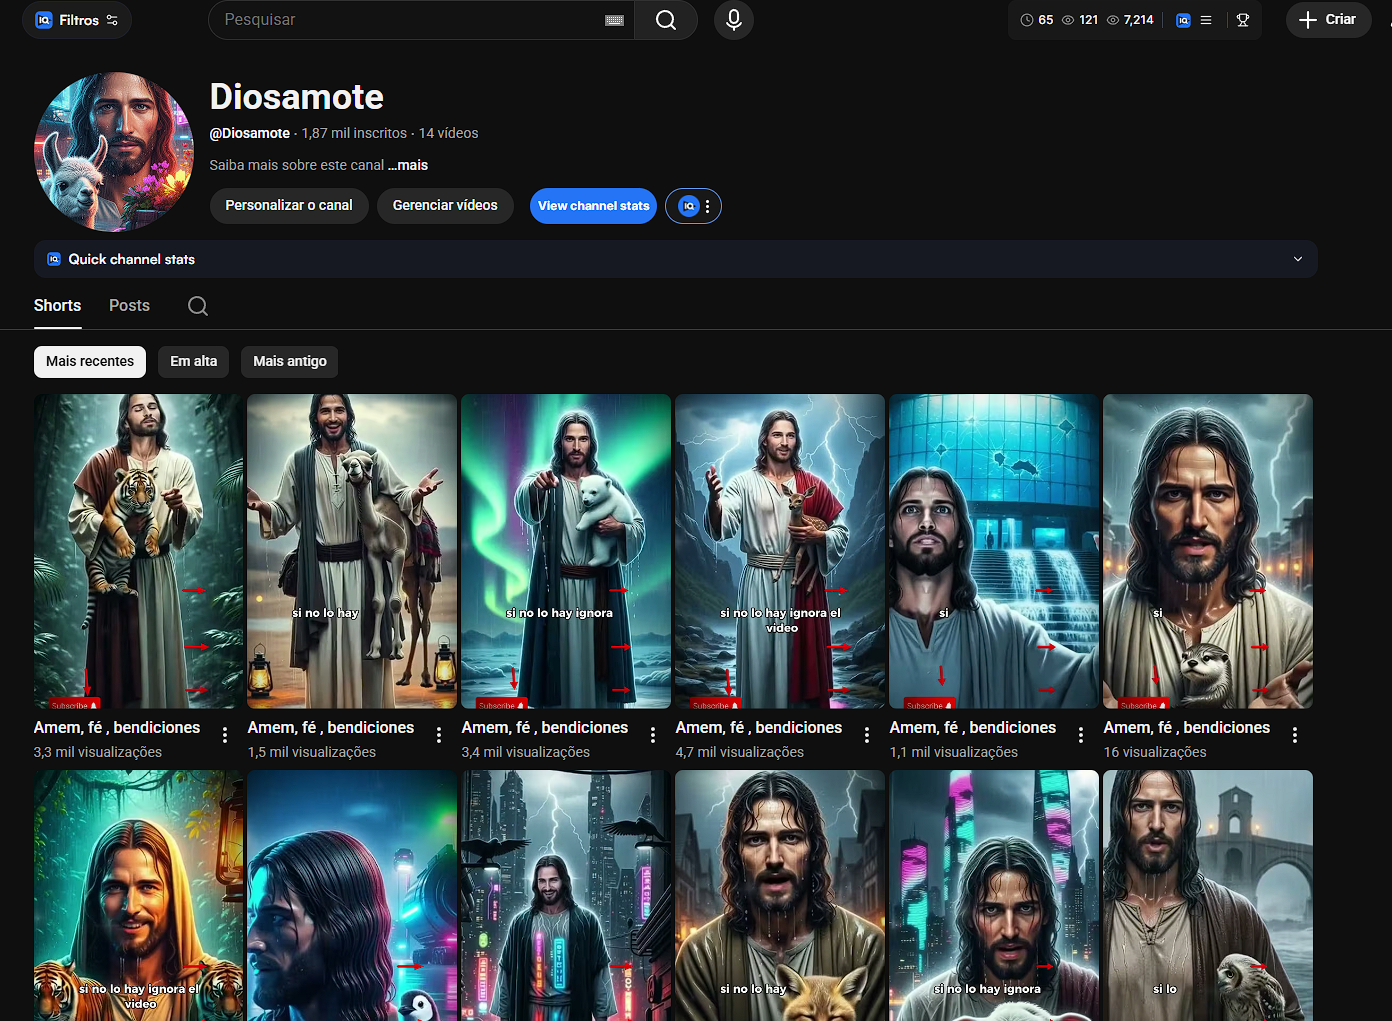Click the View channel stats button

593,206
